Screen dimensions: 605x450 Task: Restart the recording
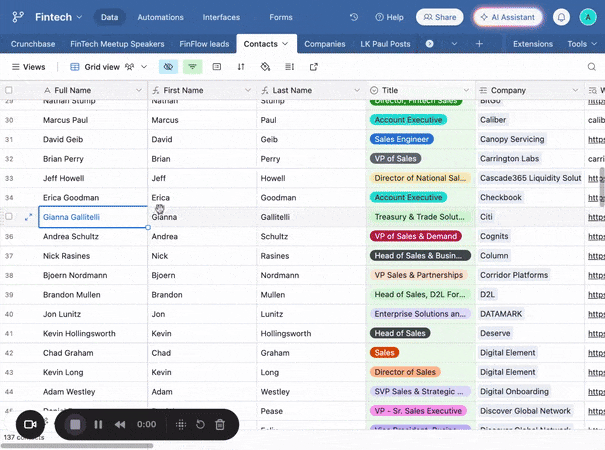(x=200, y=425)
